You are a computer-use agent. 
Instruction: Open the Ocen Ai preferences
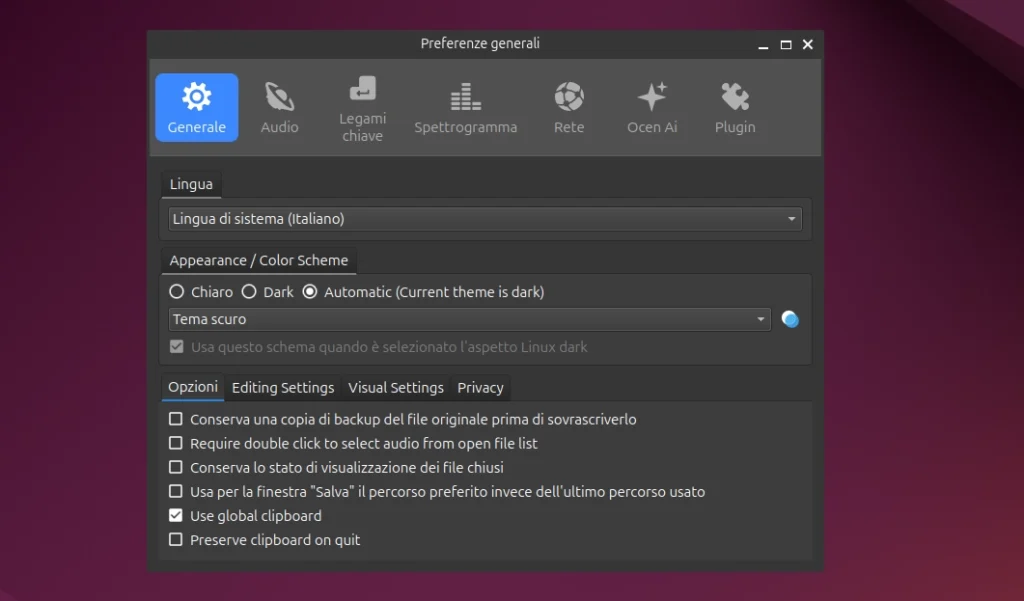651,108
